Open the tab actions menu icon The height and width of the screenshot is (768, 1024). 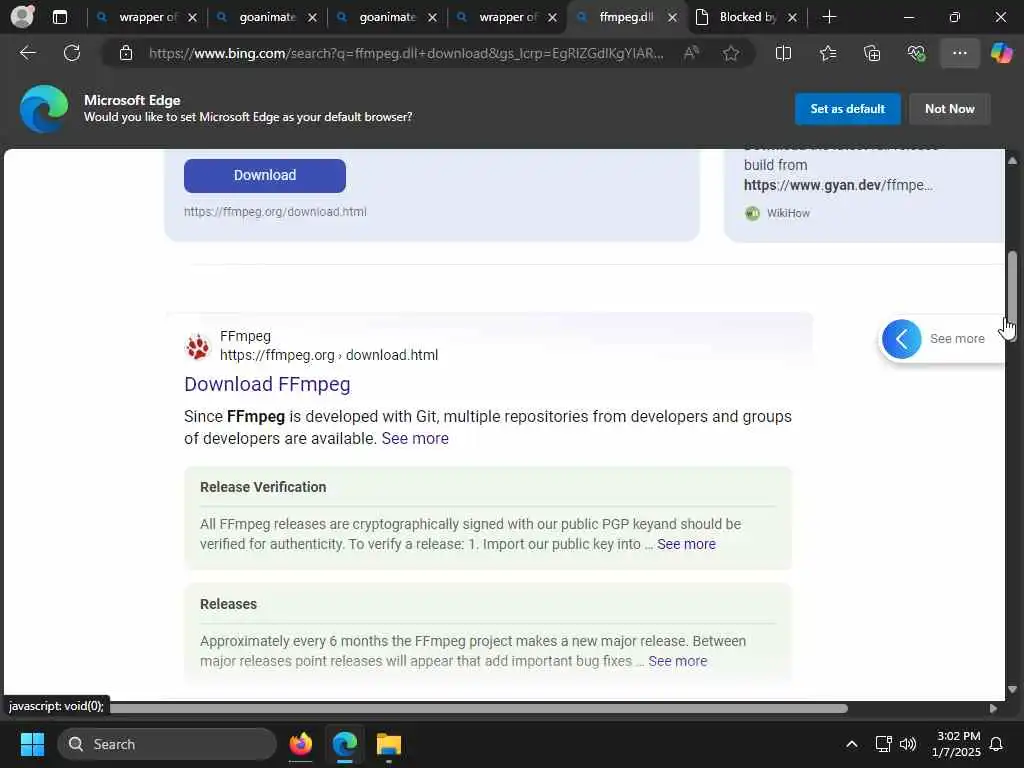[x=59, y=17]
